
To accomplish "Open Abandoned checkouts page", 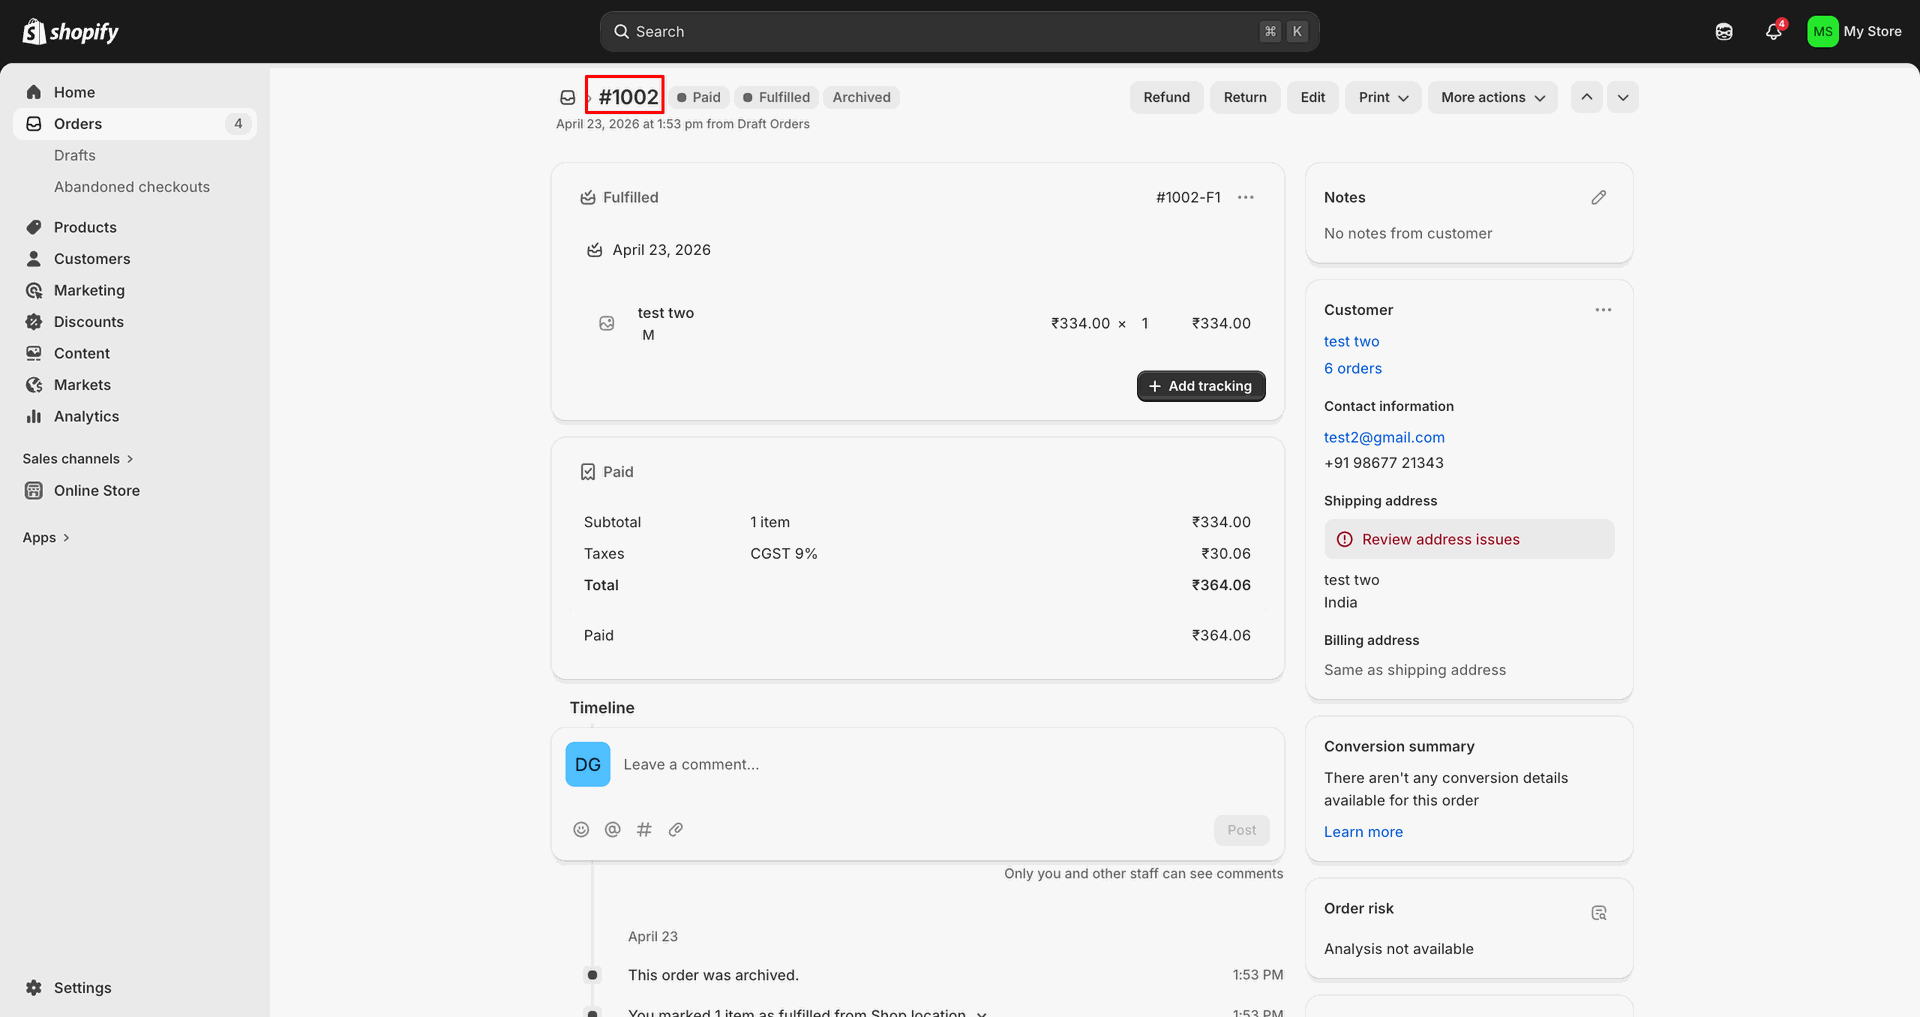I will tap(132, 187).
